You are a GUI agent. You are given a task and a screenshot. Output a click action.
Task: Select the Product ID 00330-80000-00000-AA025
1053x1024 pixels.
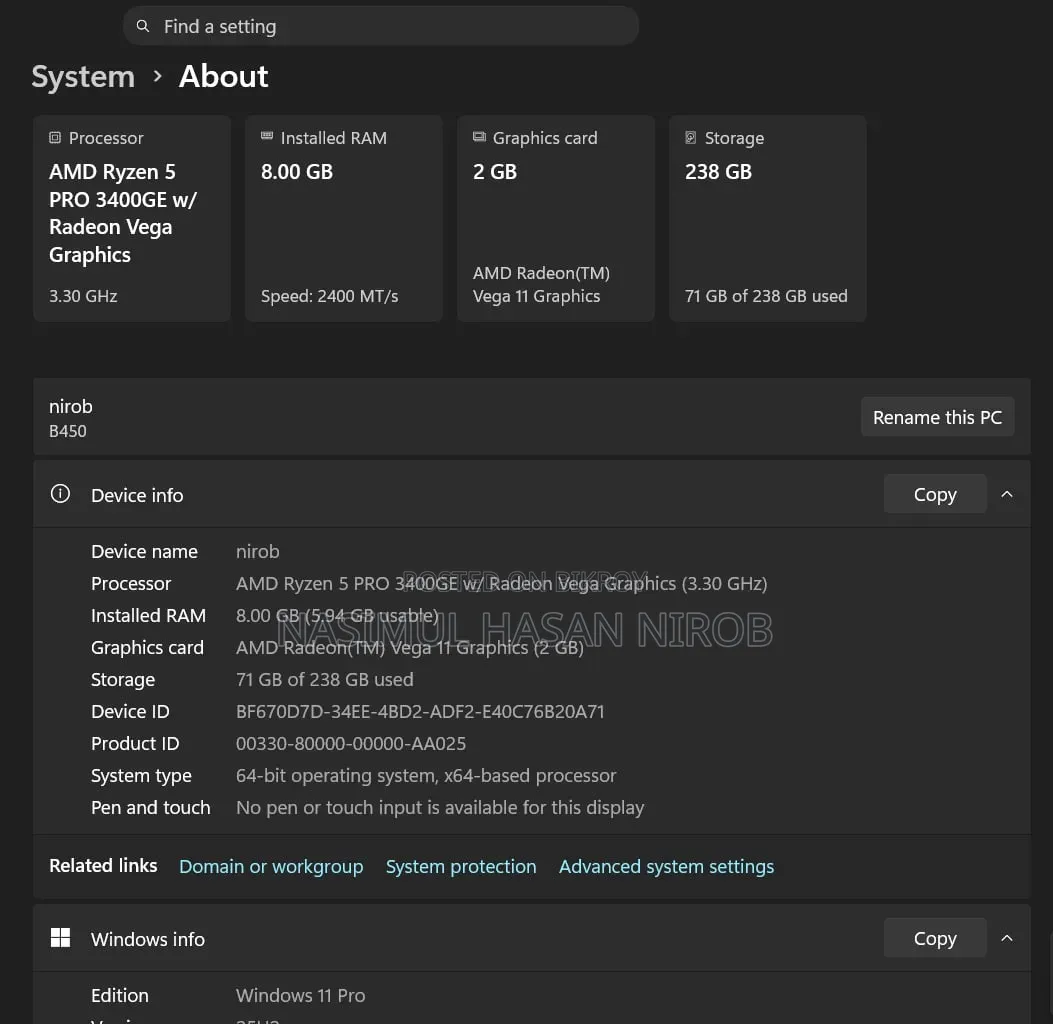(351, 744)
